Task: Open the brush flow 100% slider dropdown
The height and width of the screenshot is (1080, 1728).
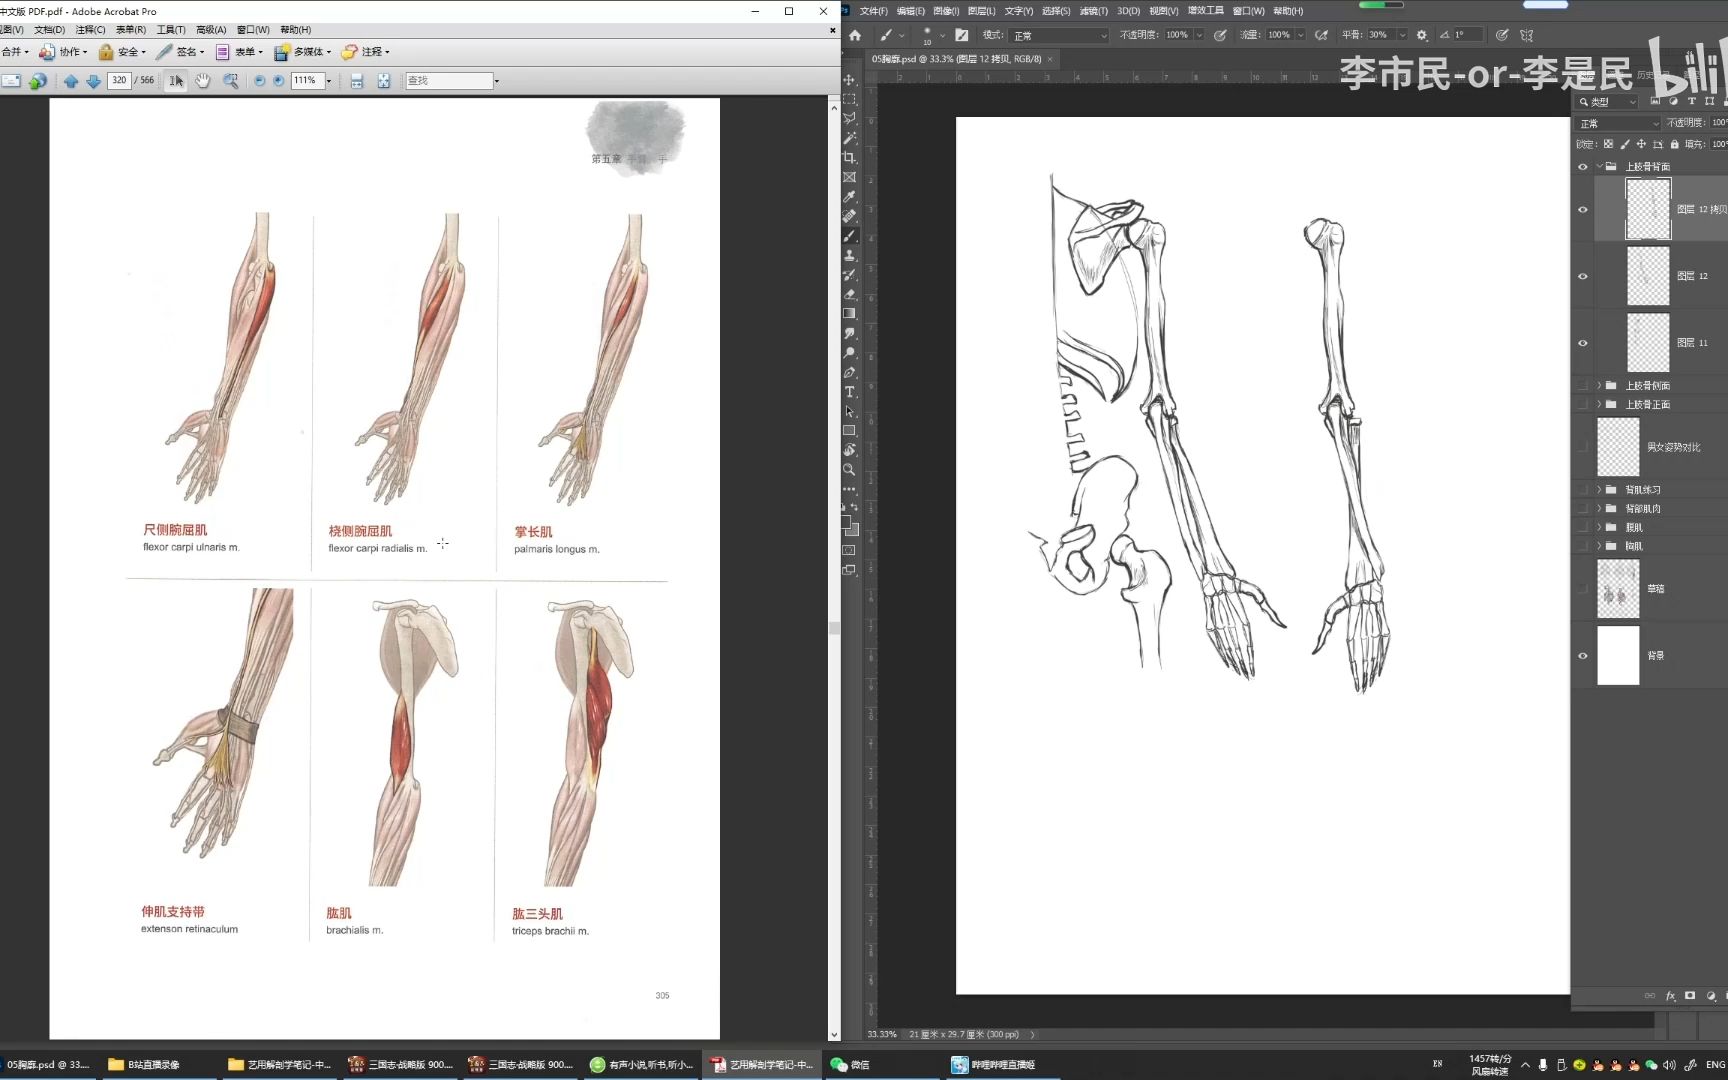Action: point(1300,35)
